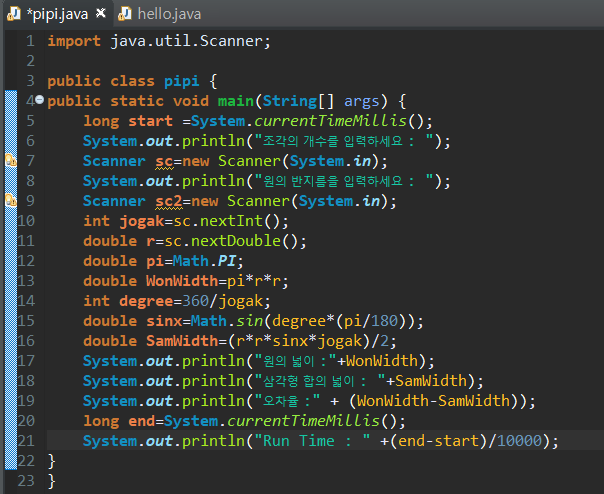
Task: Click Math.PI on line 12
Action: point(204,261)
